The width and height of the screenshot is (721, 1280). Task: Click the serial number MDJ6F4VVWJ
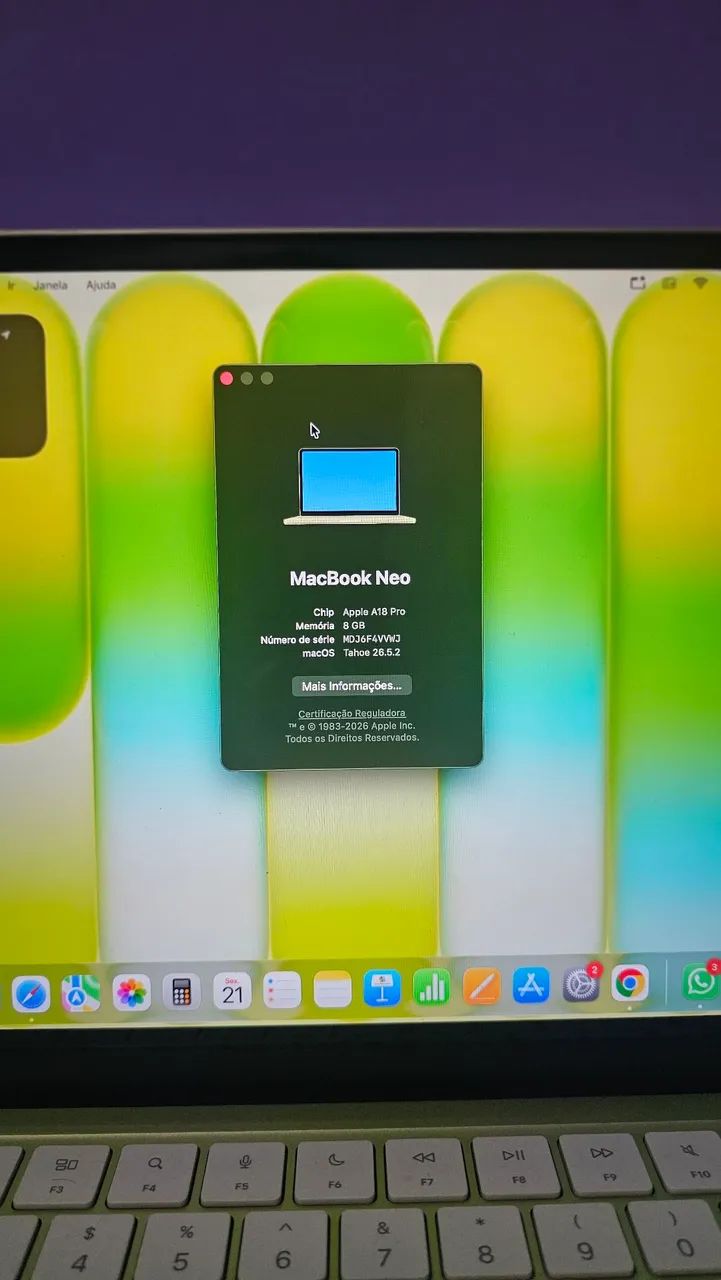372,639
